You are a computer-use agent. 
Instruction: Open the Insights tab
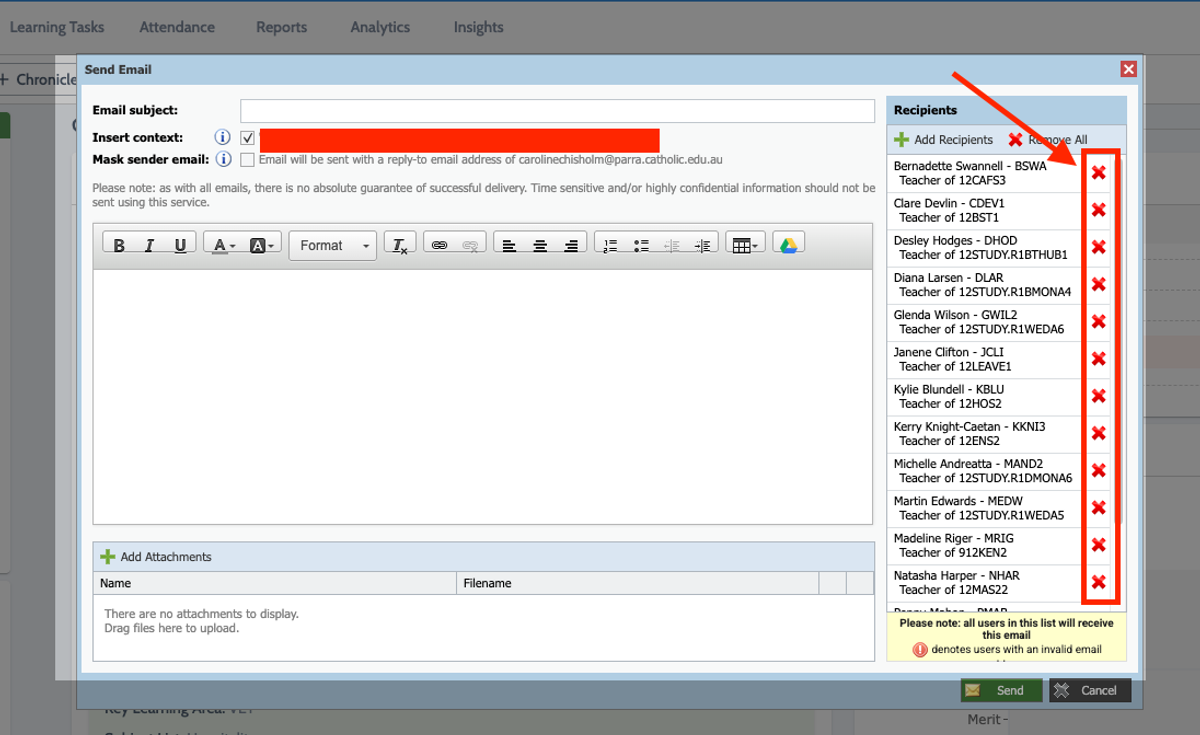[x=478, y=27]
